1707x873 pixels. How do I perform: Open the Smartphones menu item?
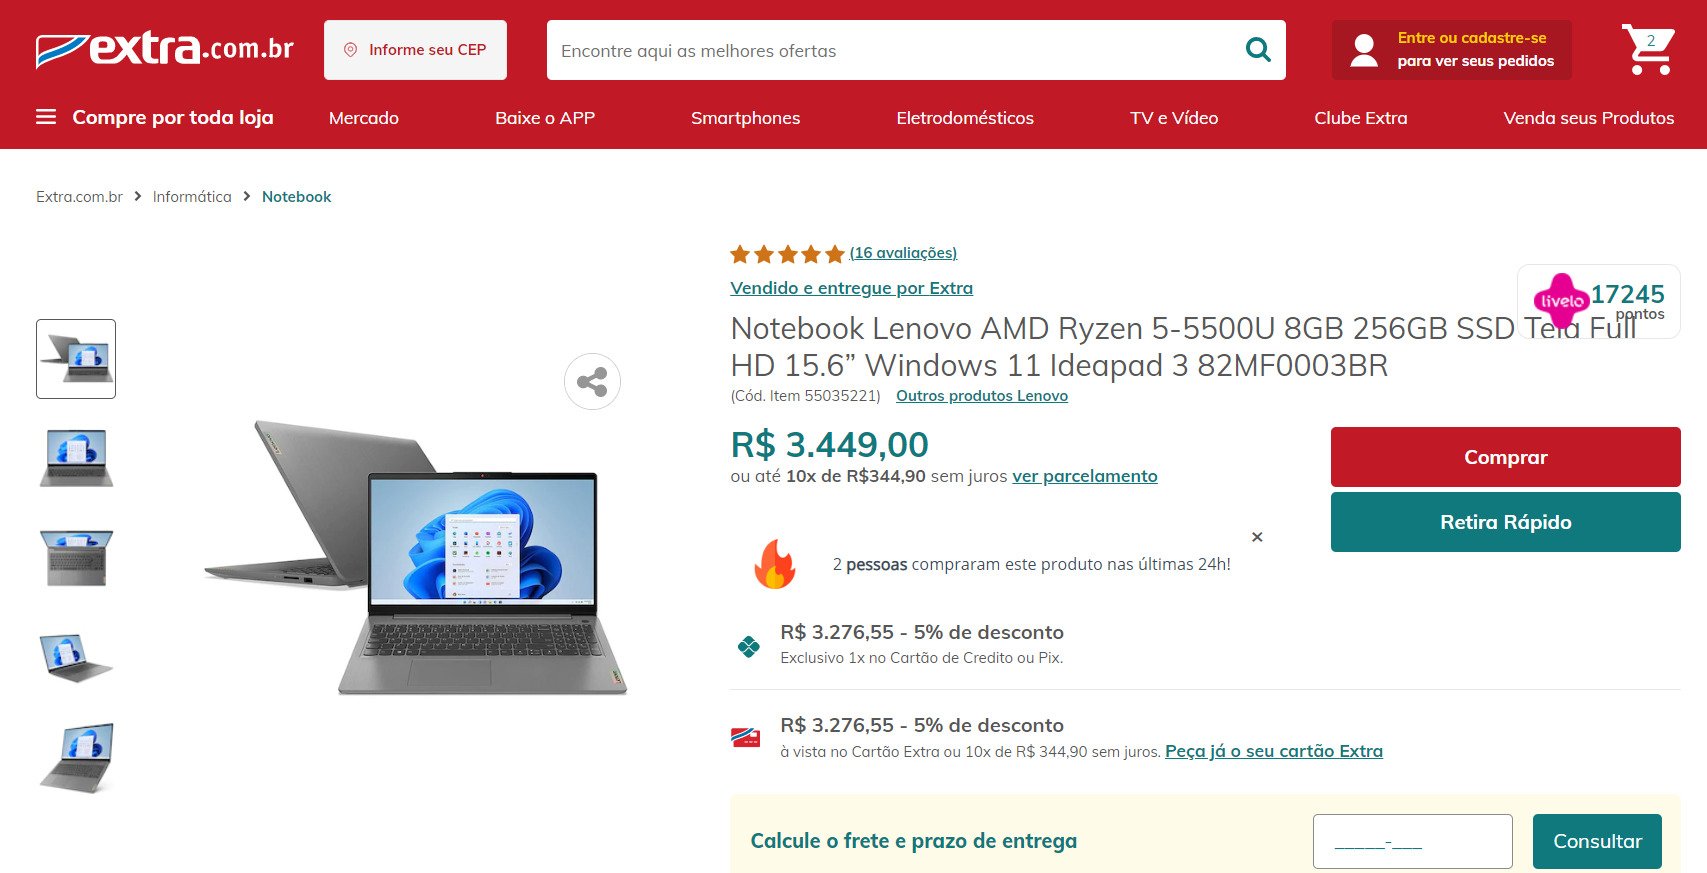pyautogui.click(x=745, y=118)
